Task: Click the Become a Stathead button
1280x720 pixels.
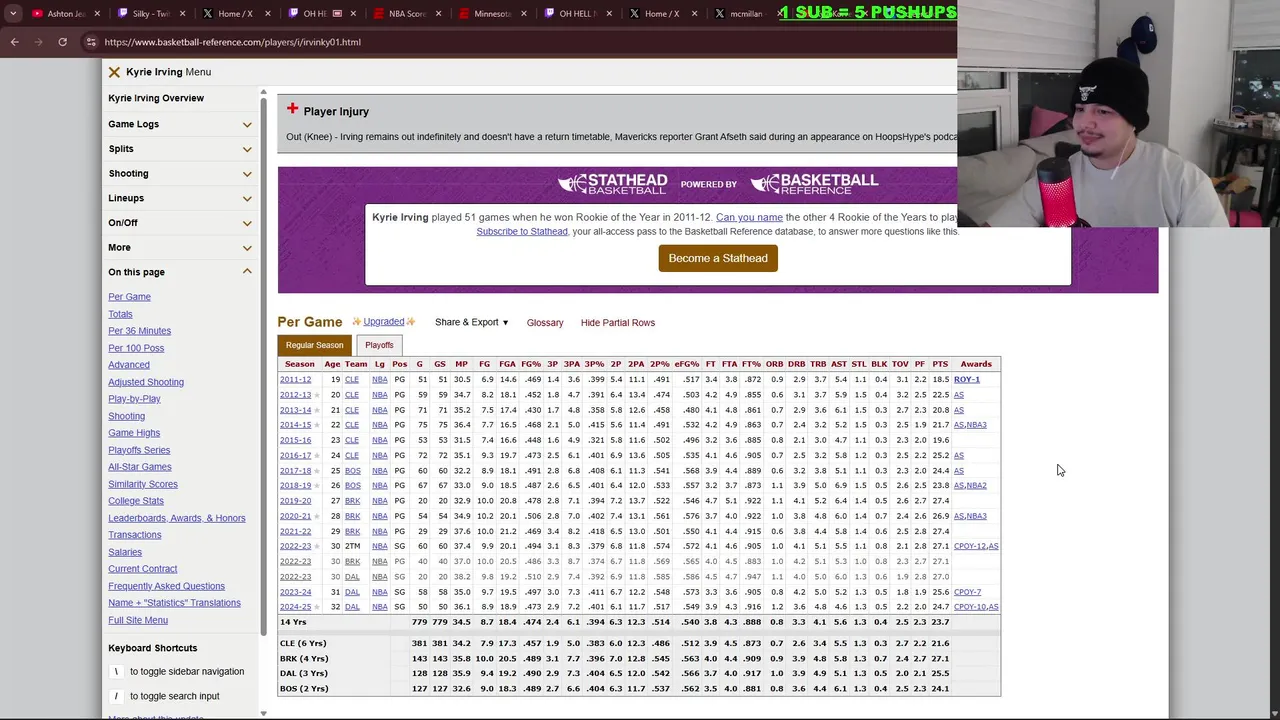Action: [x=718, y=258]
